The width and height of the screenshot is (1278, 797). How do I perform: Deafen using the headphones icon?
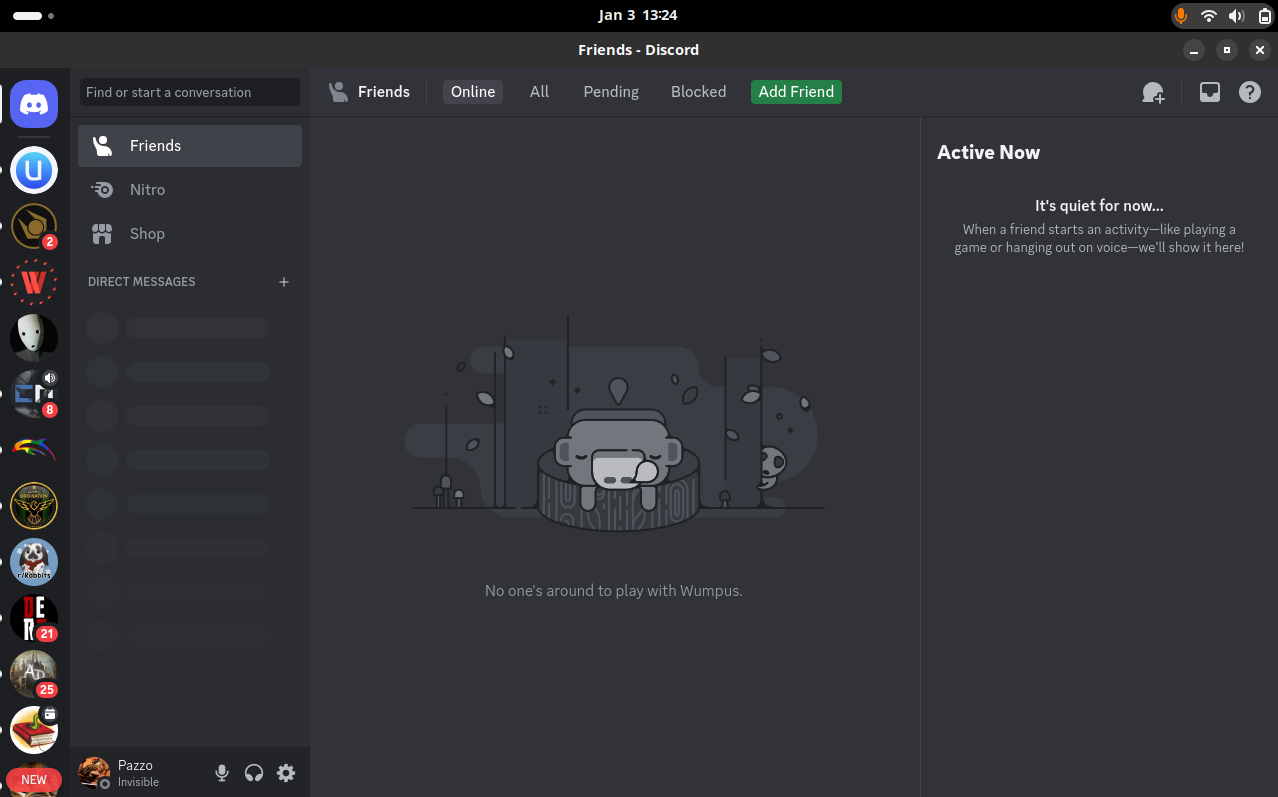pos(253,772)
